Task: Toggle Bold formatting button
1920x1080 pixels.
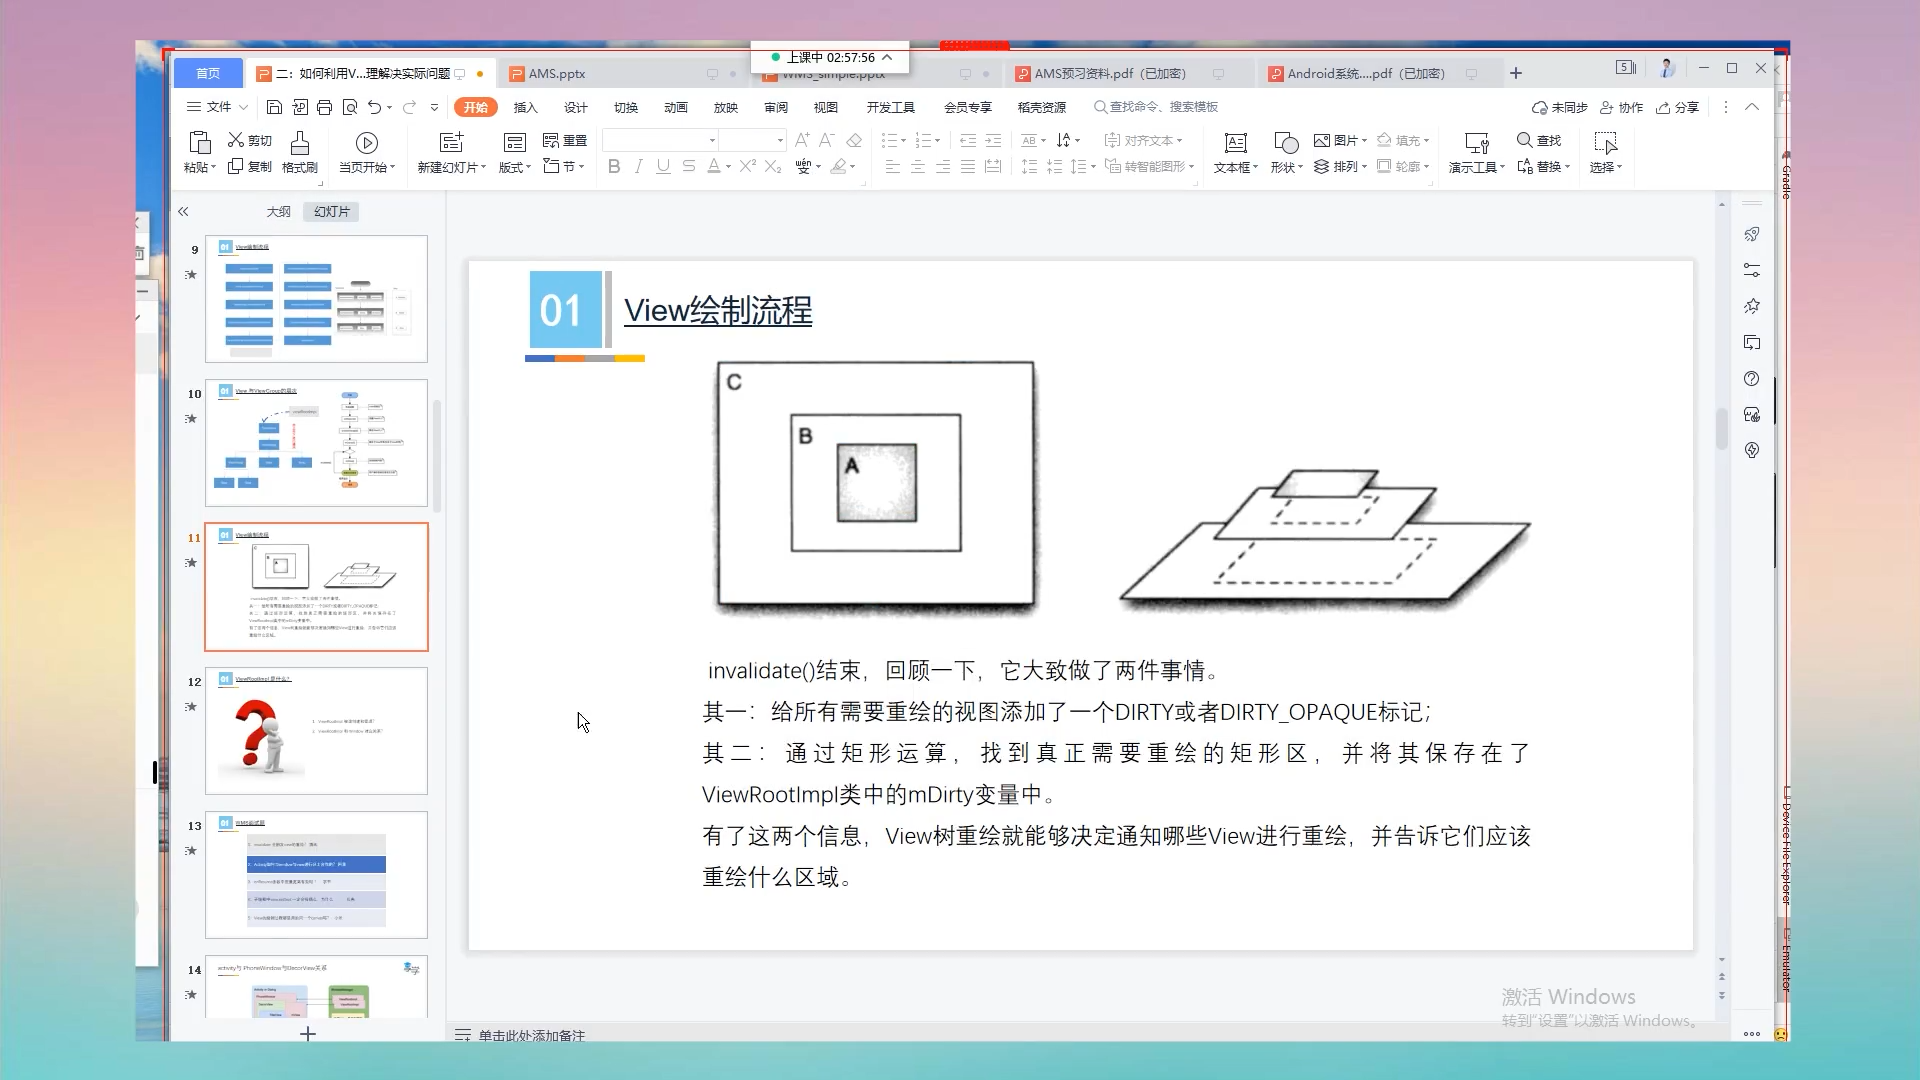Action: [614, 167]
